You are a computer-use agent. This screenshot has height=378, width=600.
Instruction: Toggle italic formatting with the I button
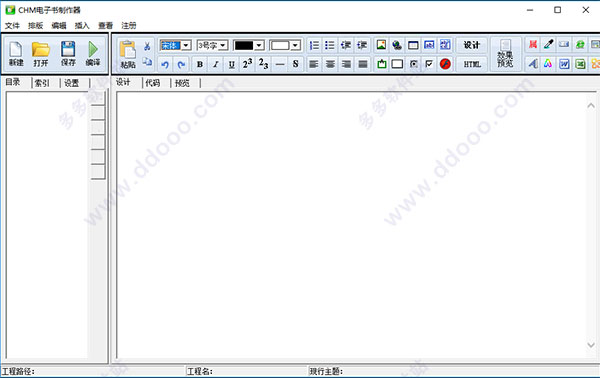(216, 64)
